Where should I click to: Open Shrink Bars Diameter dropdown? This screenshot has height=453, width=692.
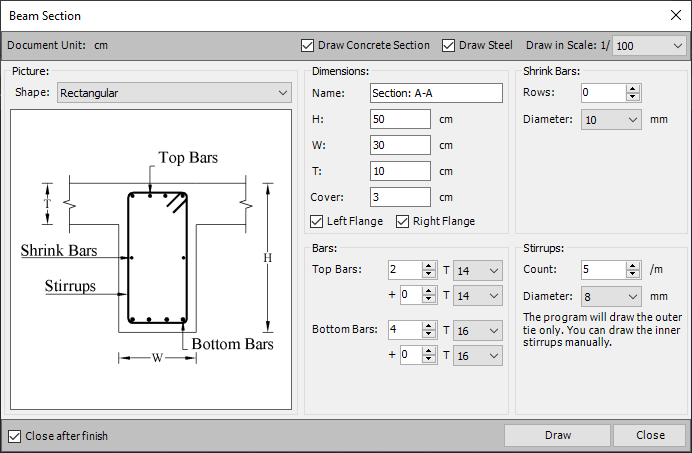(x=610, y=120)
